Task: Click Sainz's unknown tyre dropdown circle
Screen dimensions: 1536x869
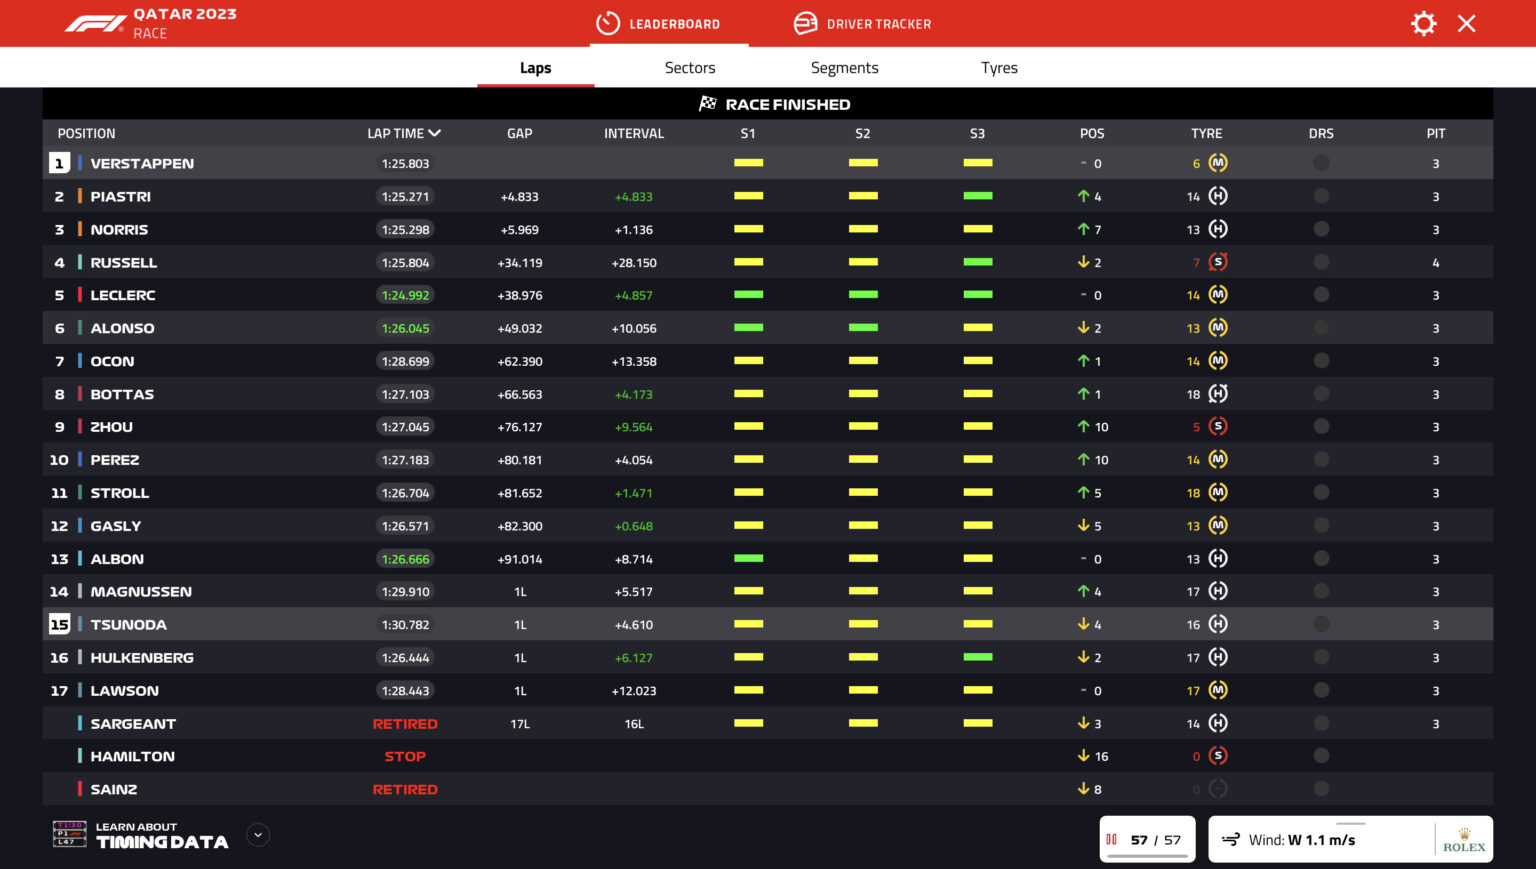Action: [x=1218, y=789]
